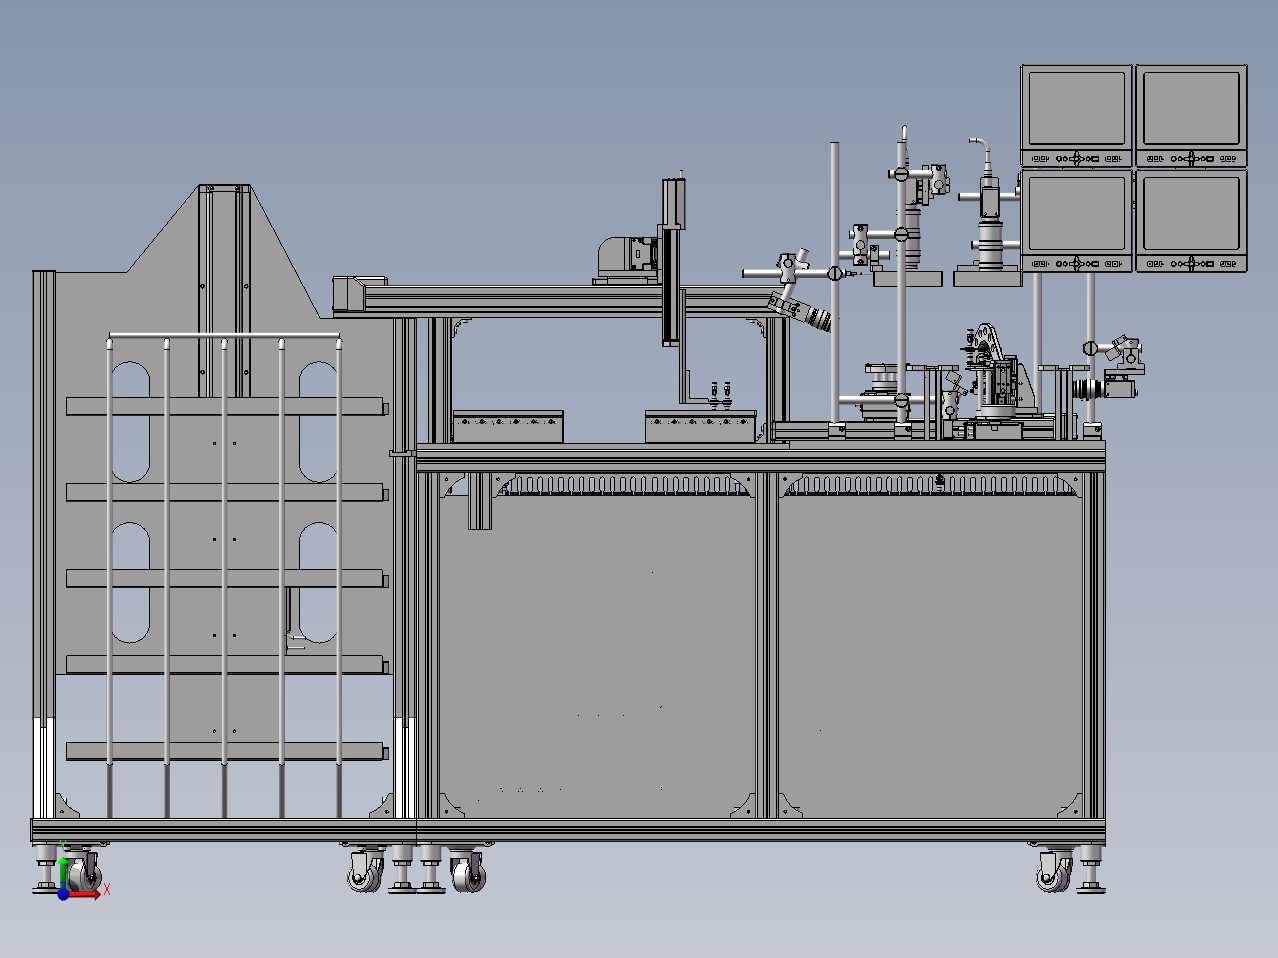Image resolution: width=1278 pixels, height=958 pixels.
Task: Select the far-right leveling foot
Action: 1090,870
